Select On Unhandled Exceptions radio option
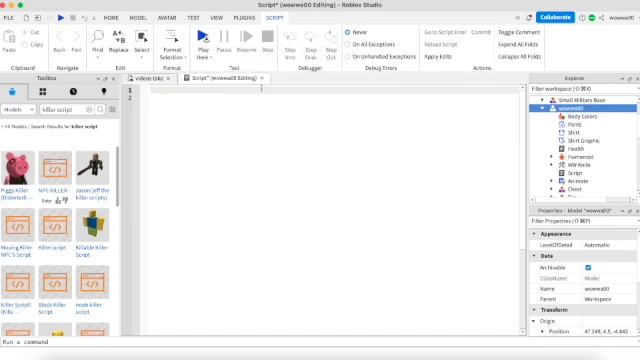Screen dimensions: 640x360 (347, 57)
